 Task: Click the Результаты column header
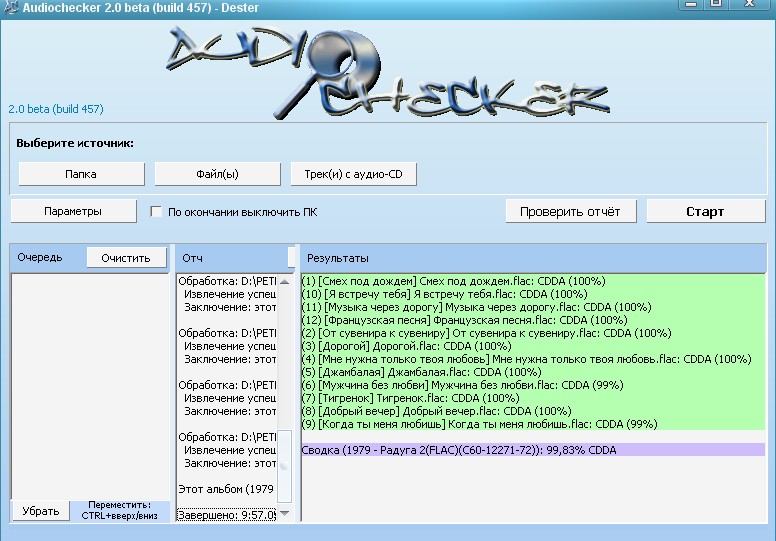[x=338, y=258]
